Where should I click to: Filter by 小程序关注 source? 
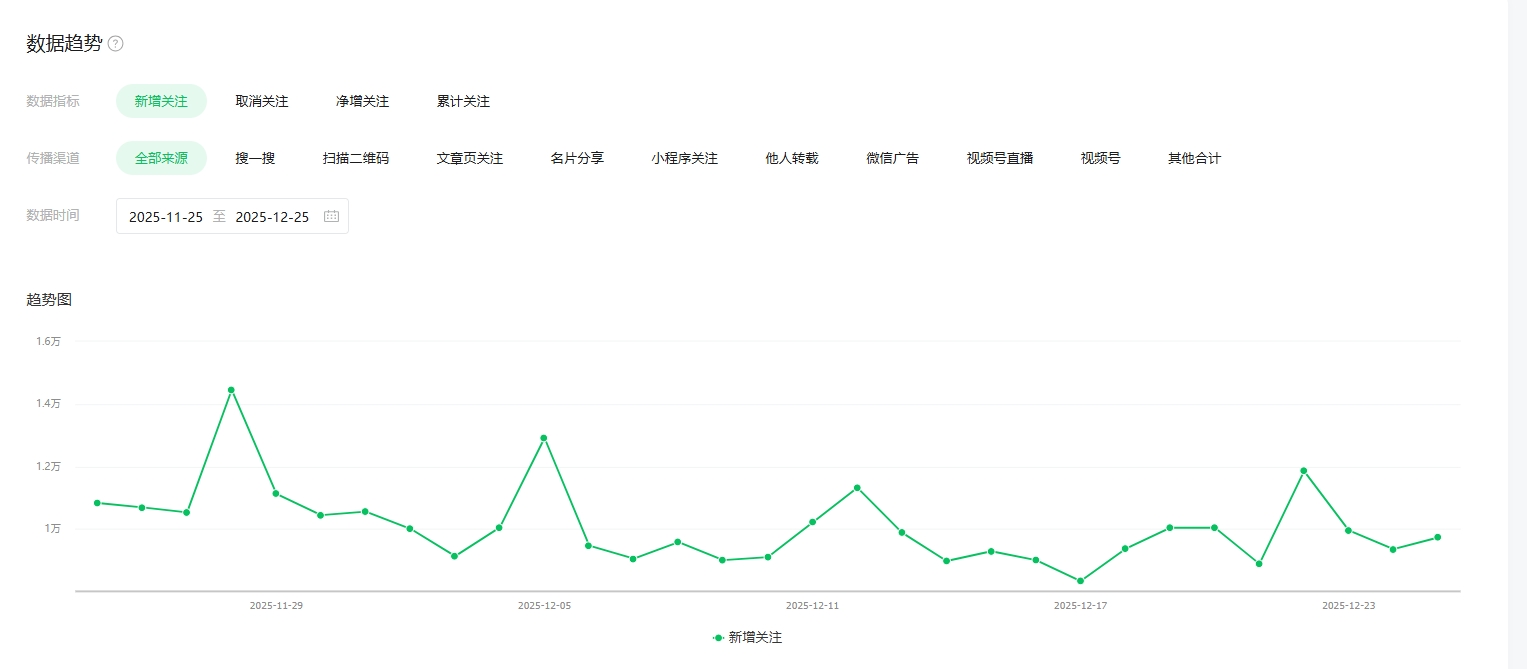pos(684,158)
